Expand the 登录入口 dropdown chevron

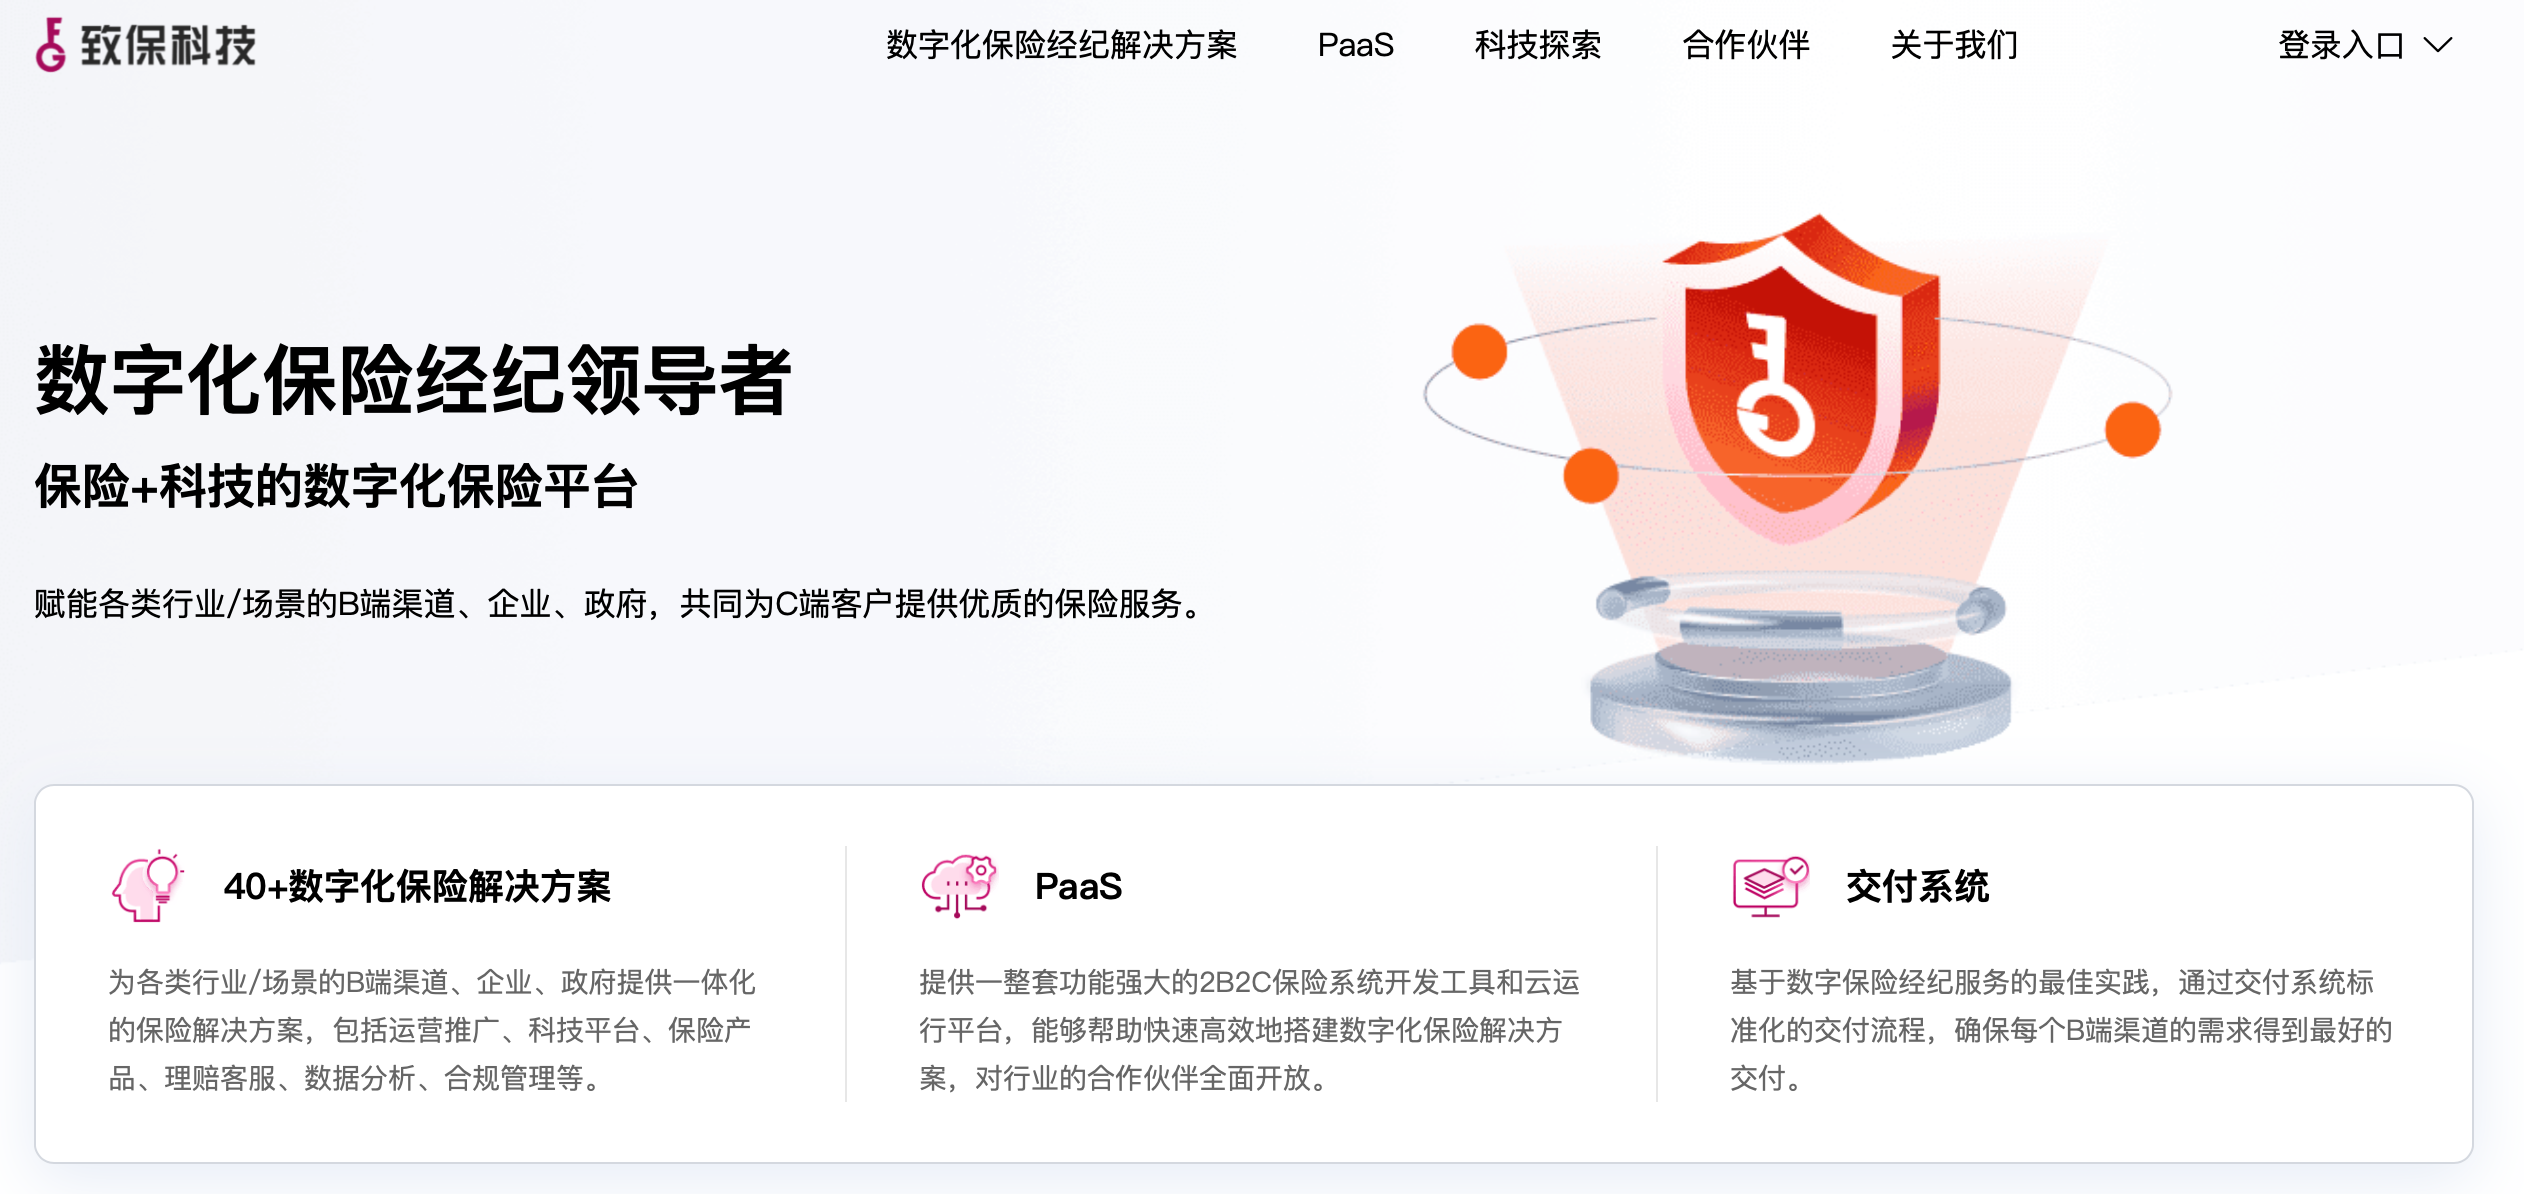[x=2439, y=45]
